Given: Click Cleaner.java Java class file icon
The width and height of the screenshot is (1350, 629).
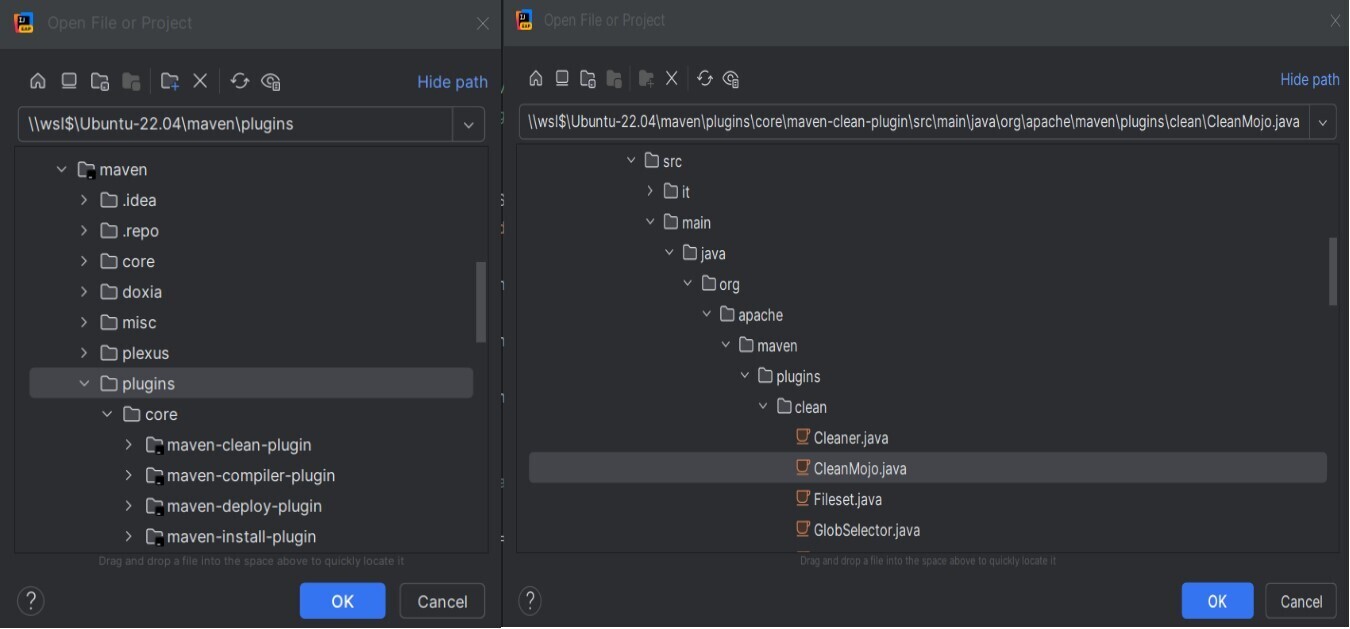Looking at the screenshot, I should pos(802,437).
